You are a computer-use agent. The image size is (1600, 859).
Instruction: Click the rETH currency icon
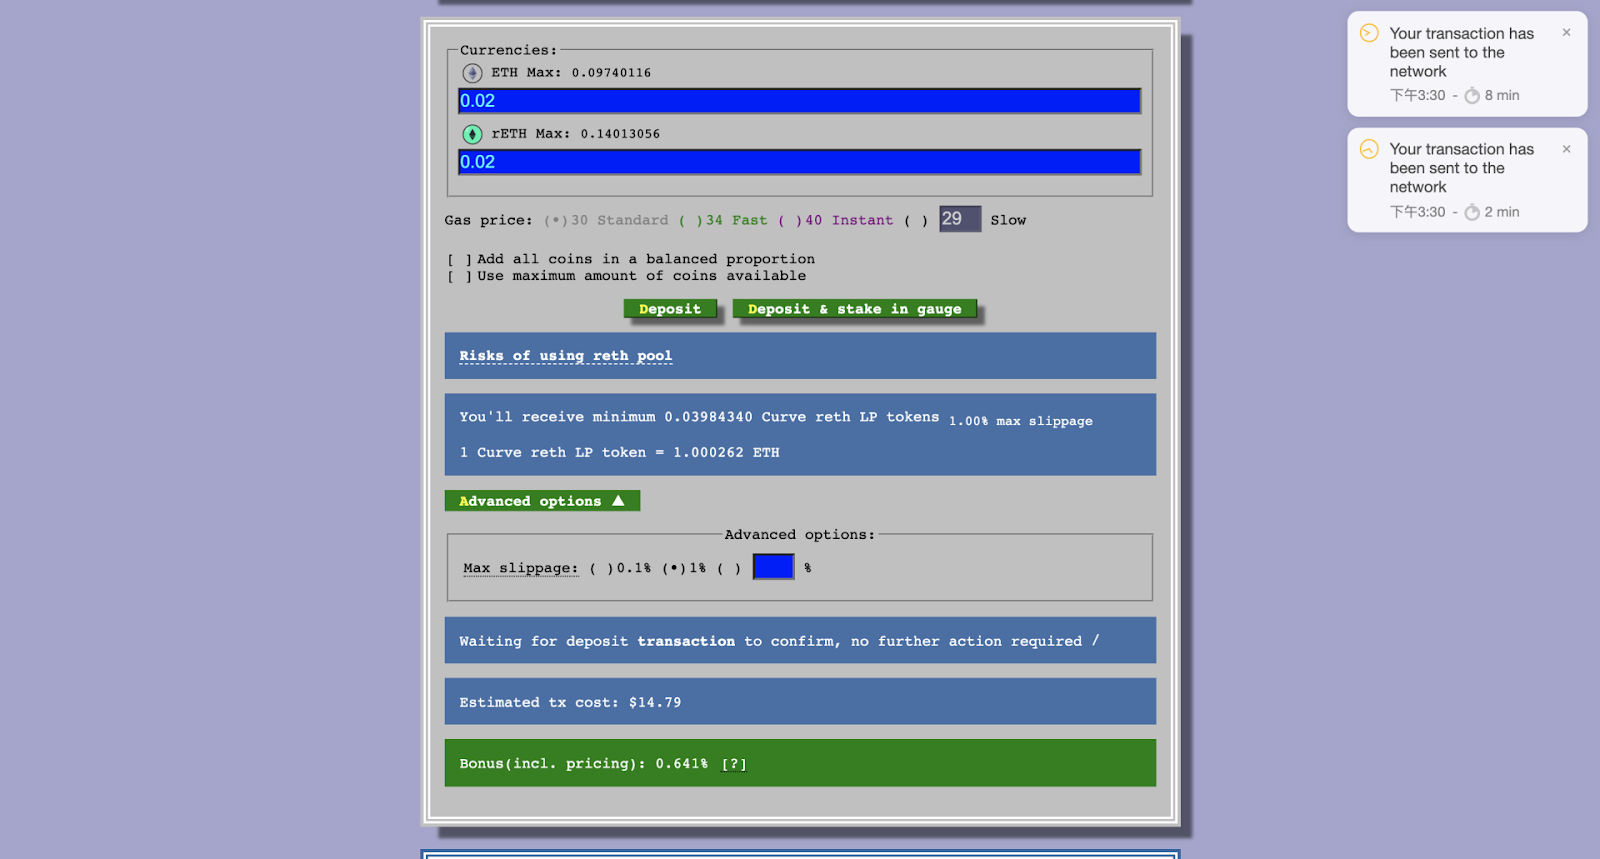tap(472, 134)
